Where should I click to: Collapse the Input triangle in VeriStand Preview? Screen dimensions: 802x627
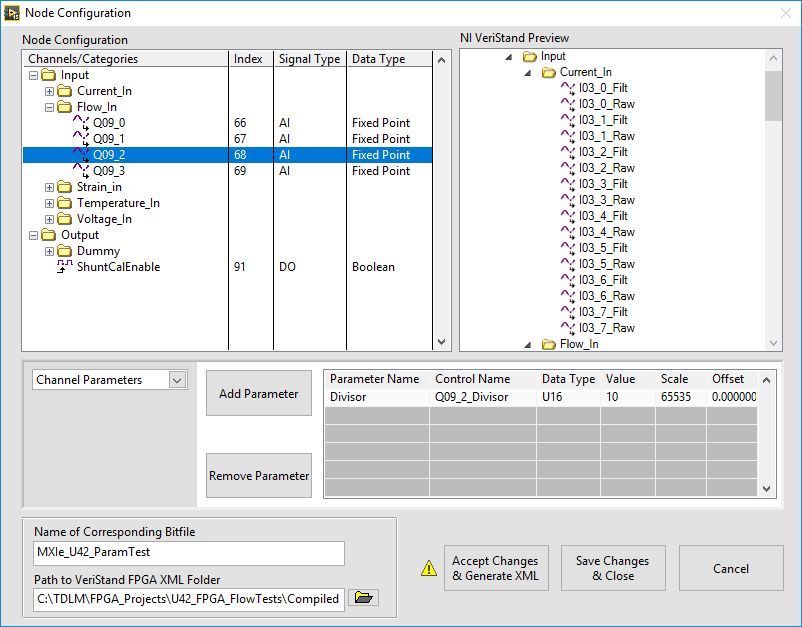509,57
